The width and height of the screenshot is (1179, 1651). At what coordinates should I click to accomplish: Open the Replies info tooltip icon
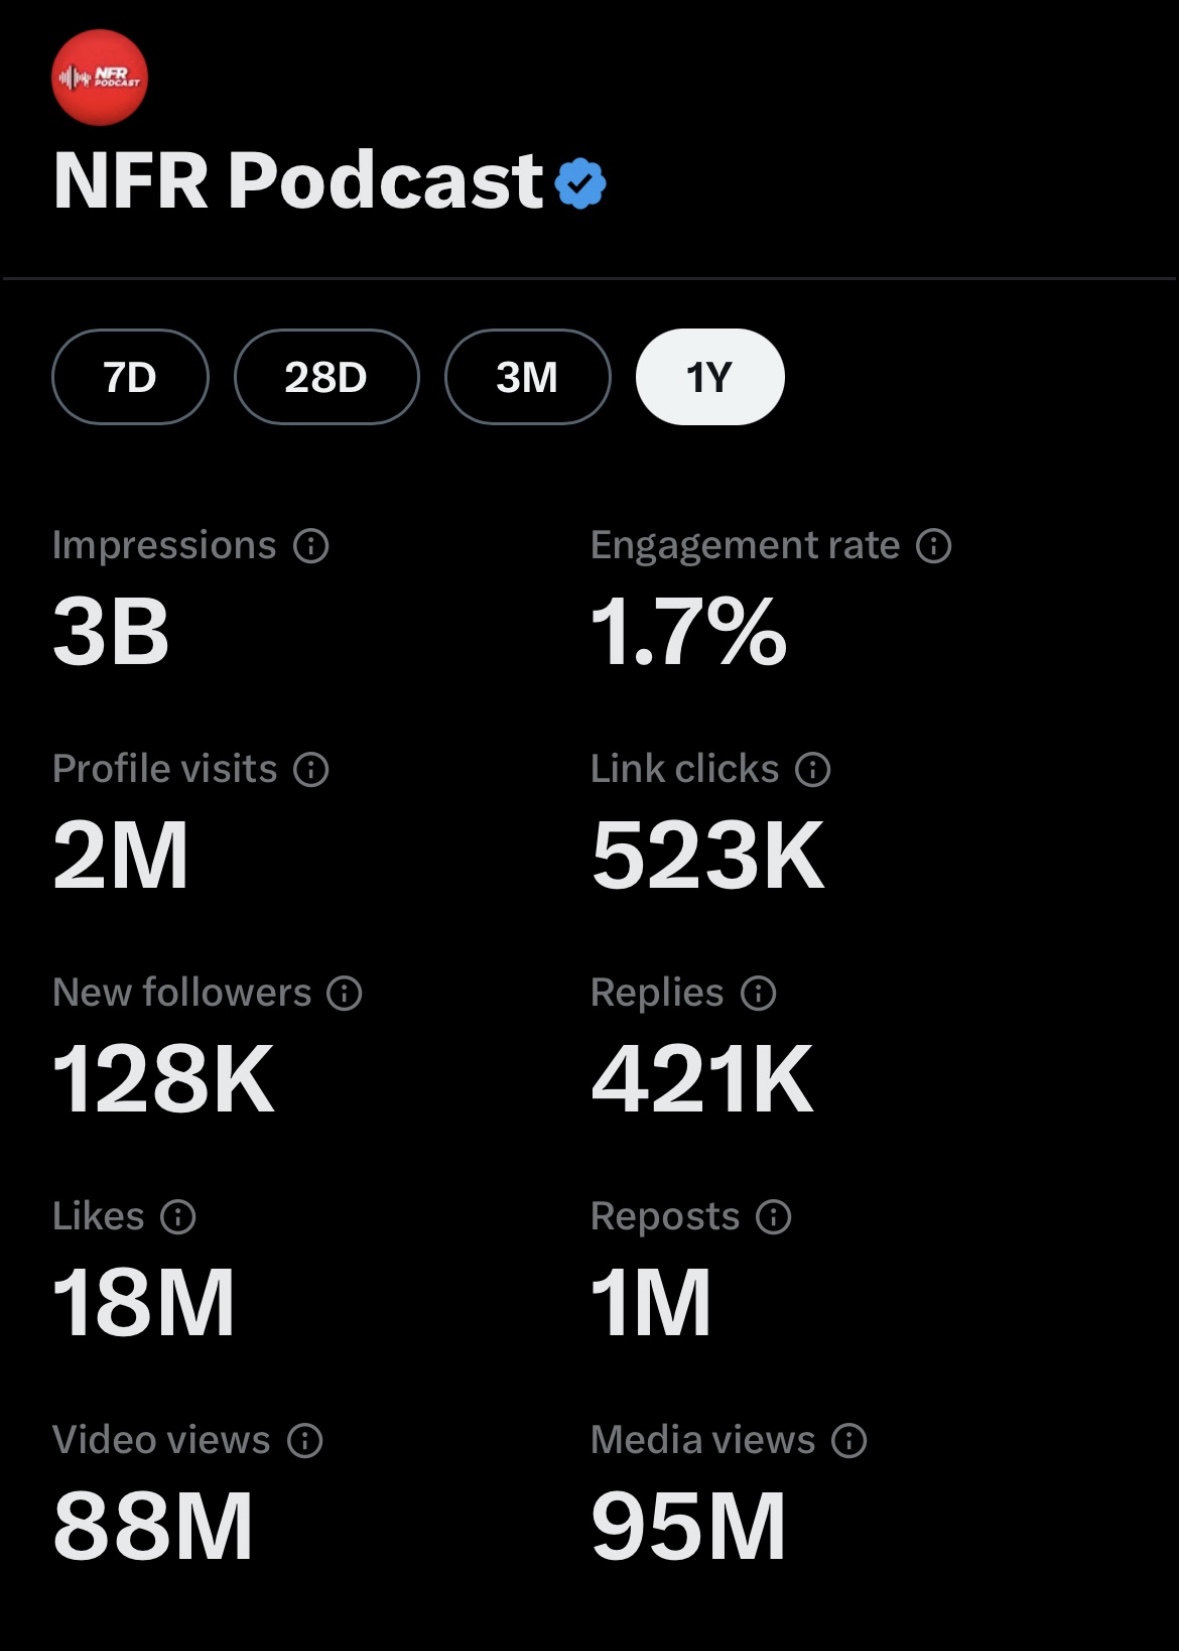coord(758,994)
